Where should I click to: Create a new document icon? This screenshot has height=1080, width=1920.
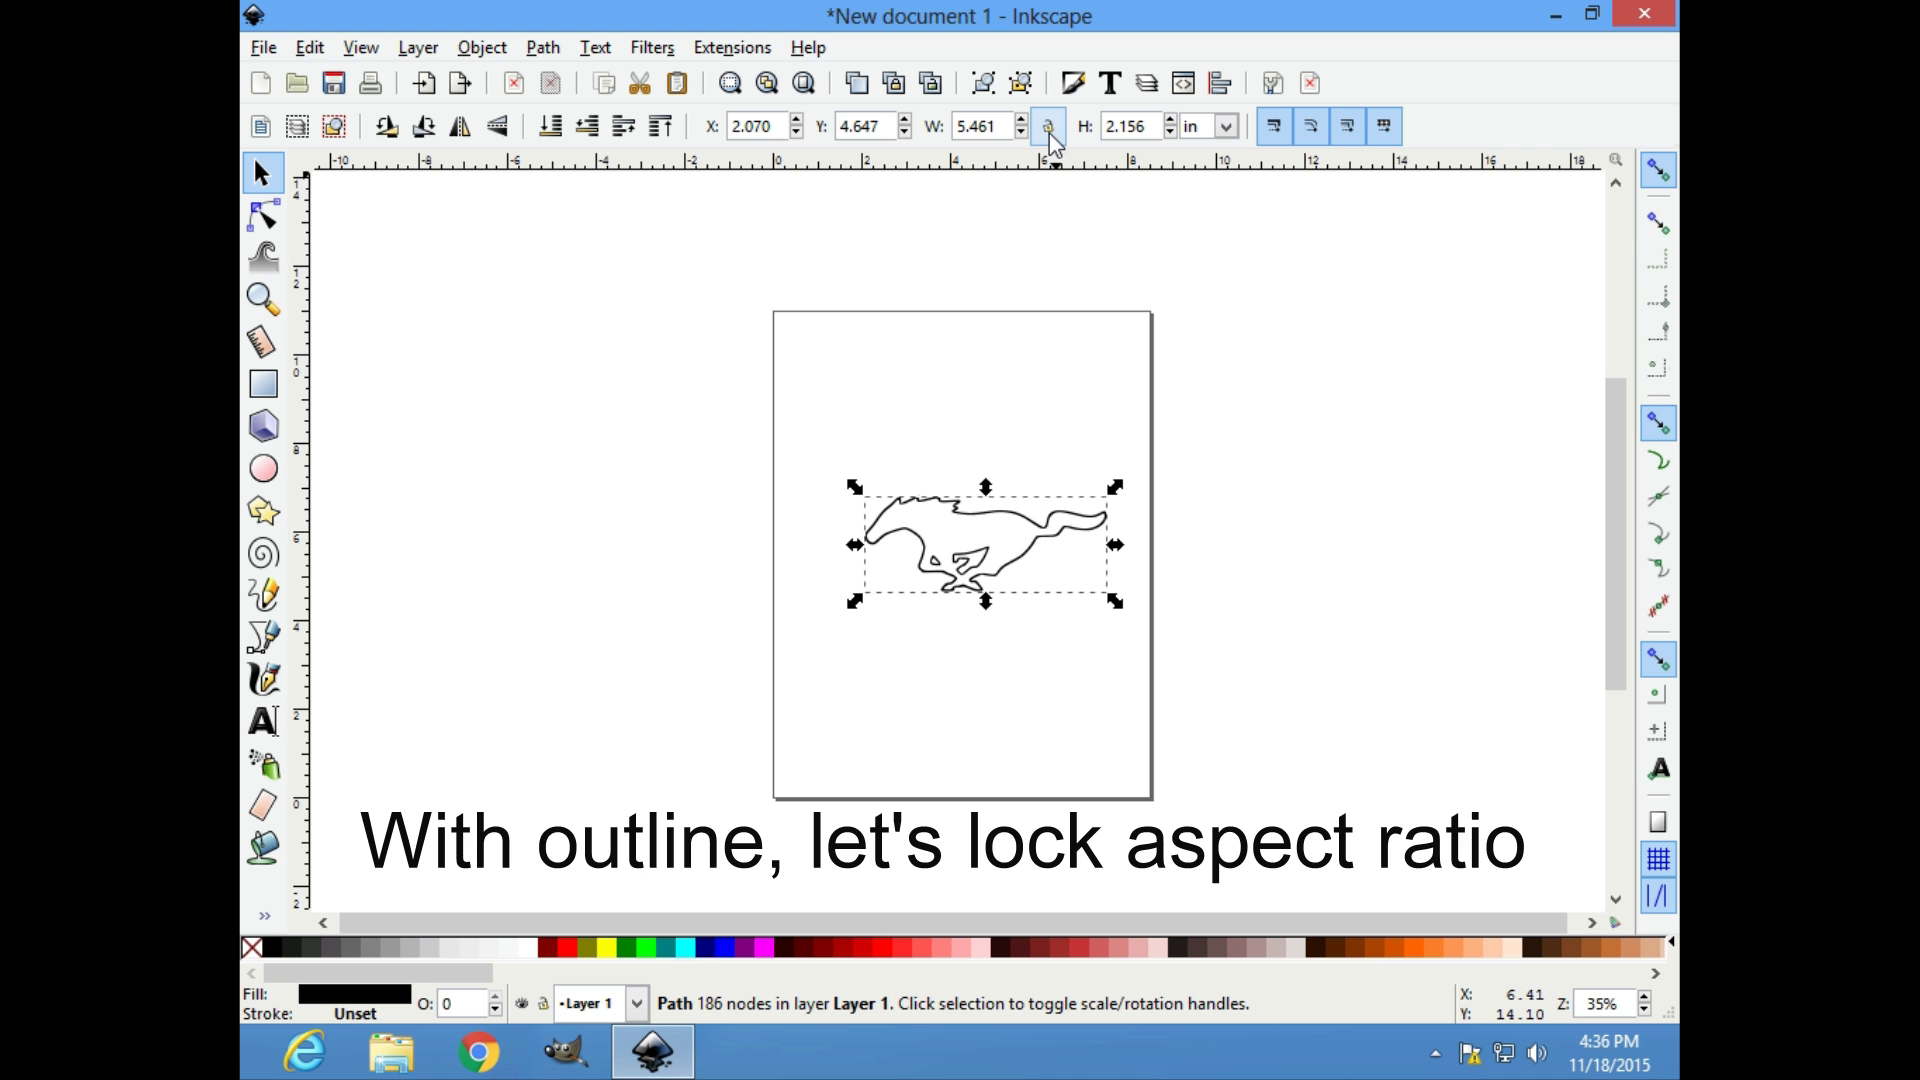coord(261,83)
